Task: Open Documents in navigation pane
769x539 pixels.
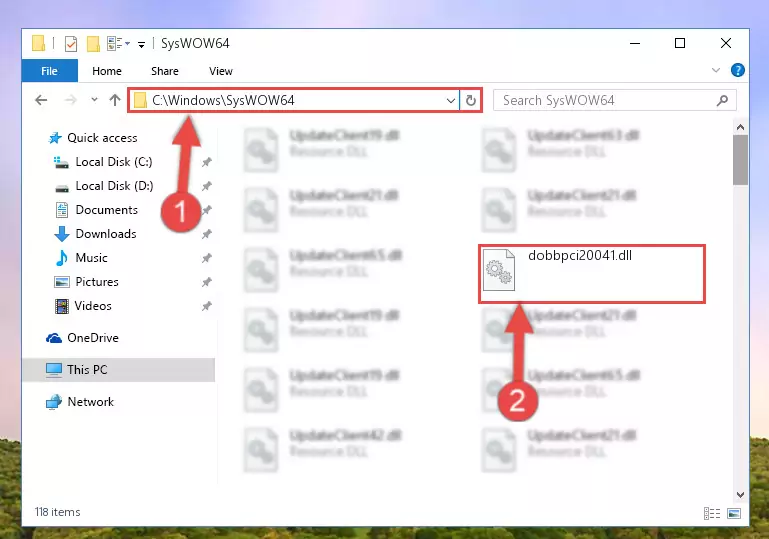Action: click(106, 210)
